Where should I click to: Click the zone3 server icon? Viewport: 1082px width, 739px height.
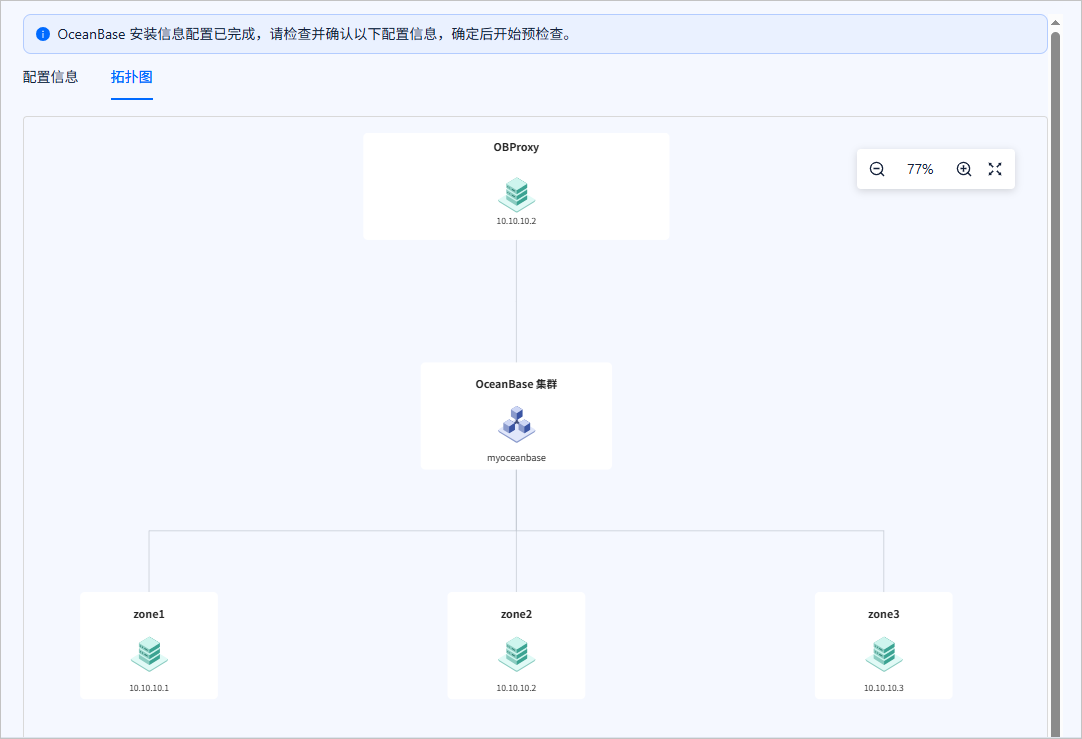(x=884, y=654)
